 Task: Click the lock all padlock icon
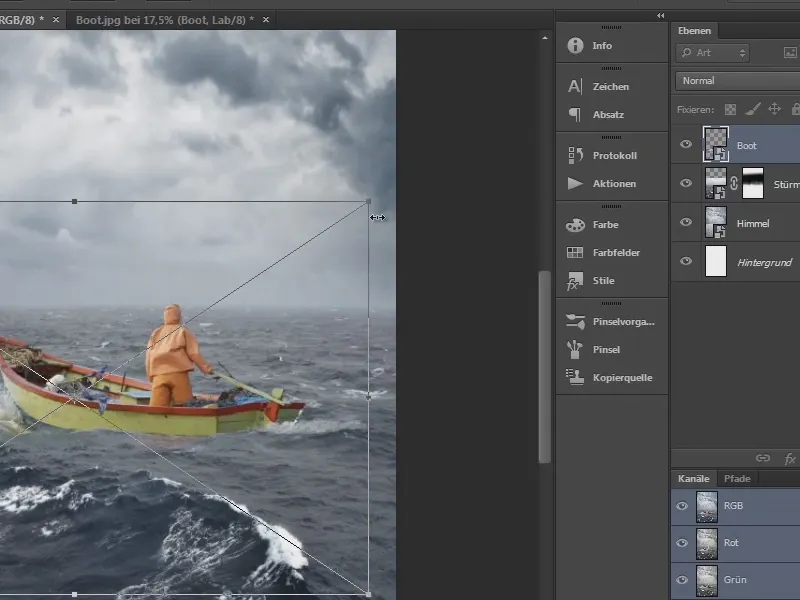(795, 109)
